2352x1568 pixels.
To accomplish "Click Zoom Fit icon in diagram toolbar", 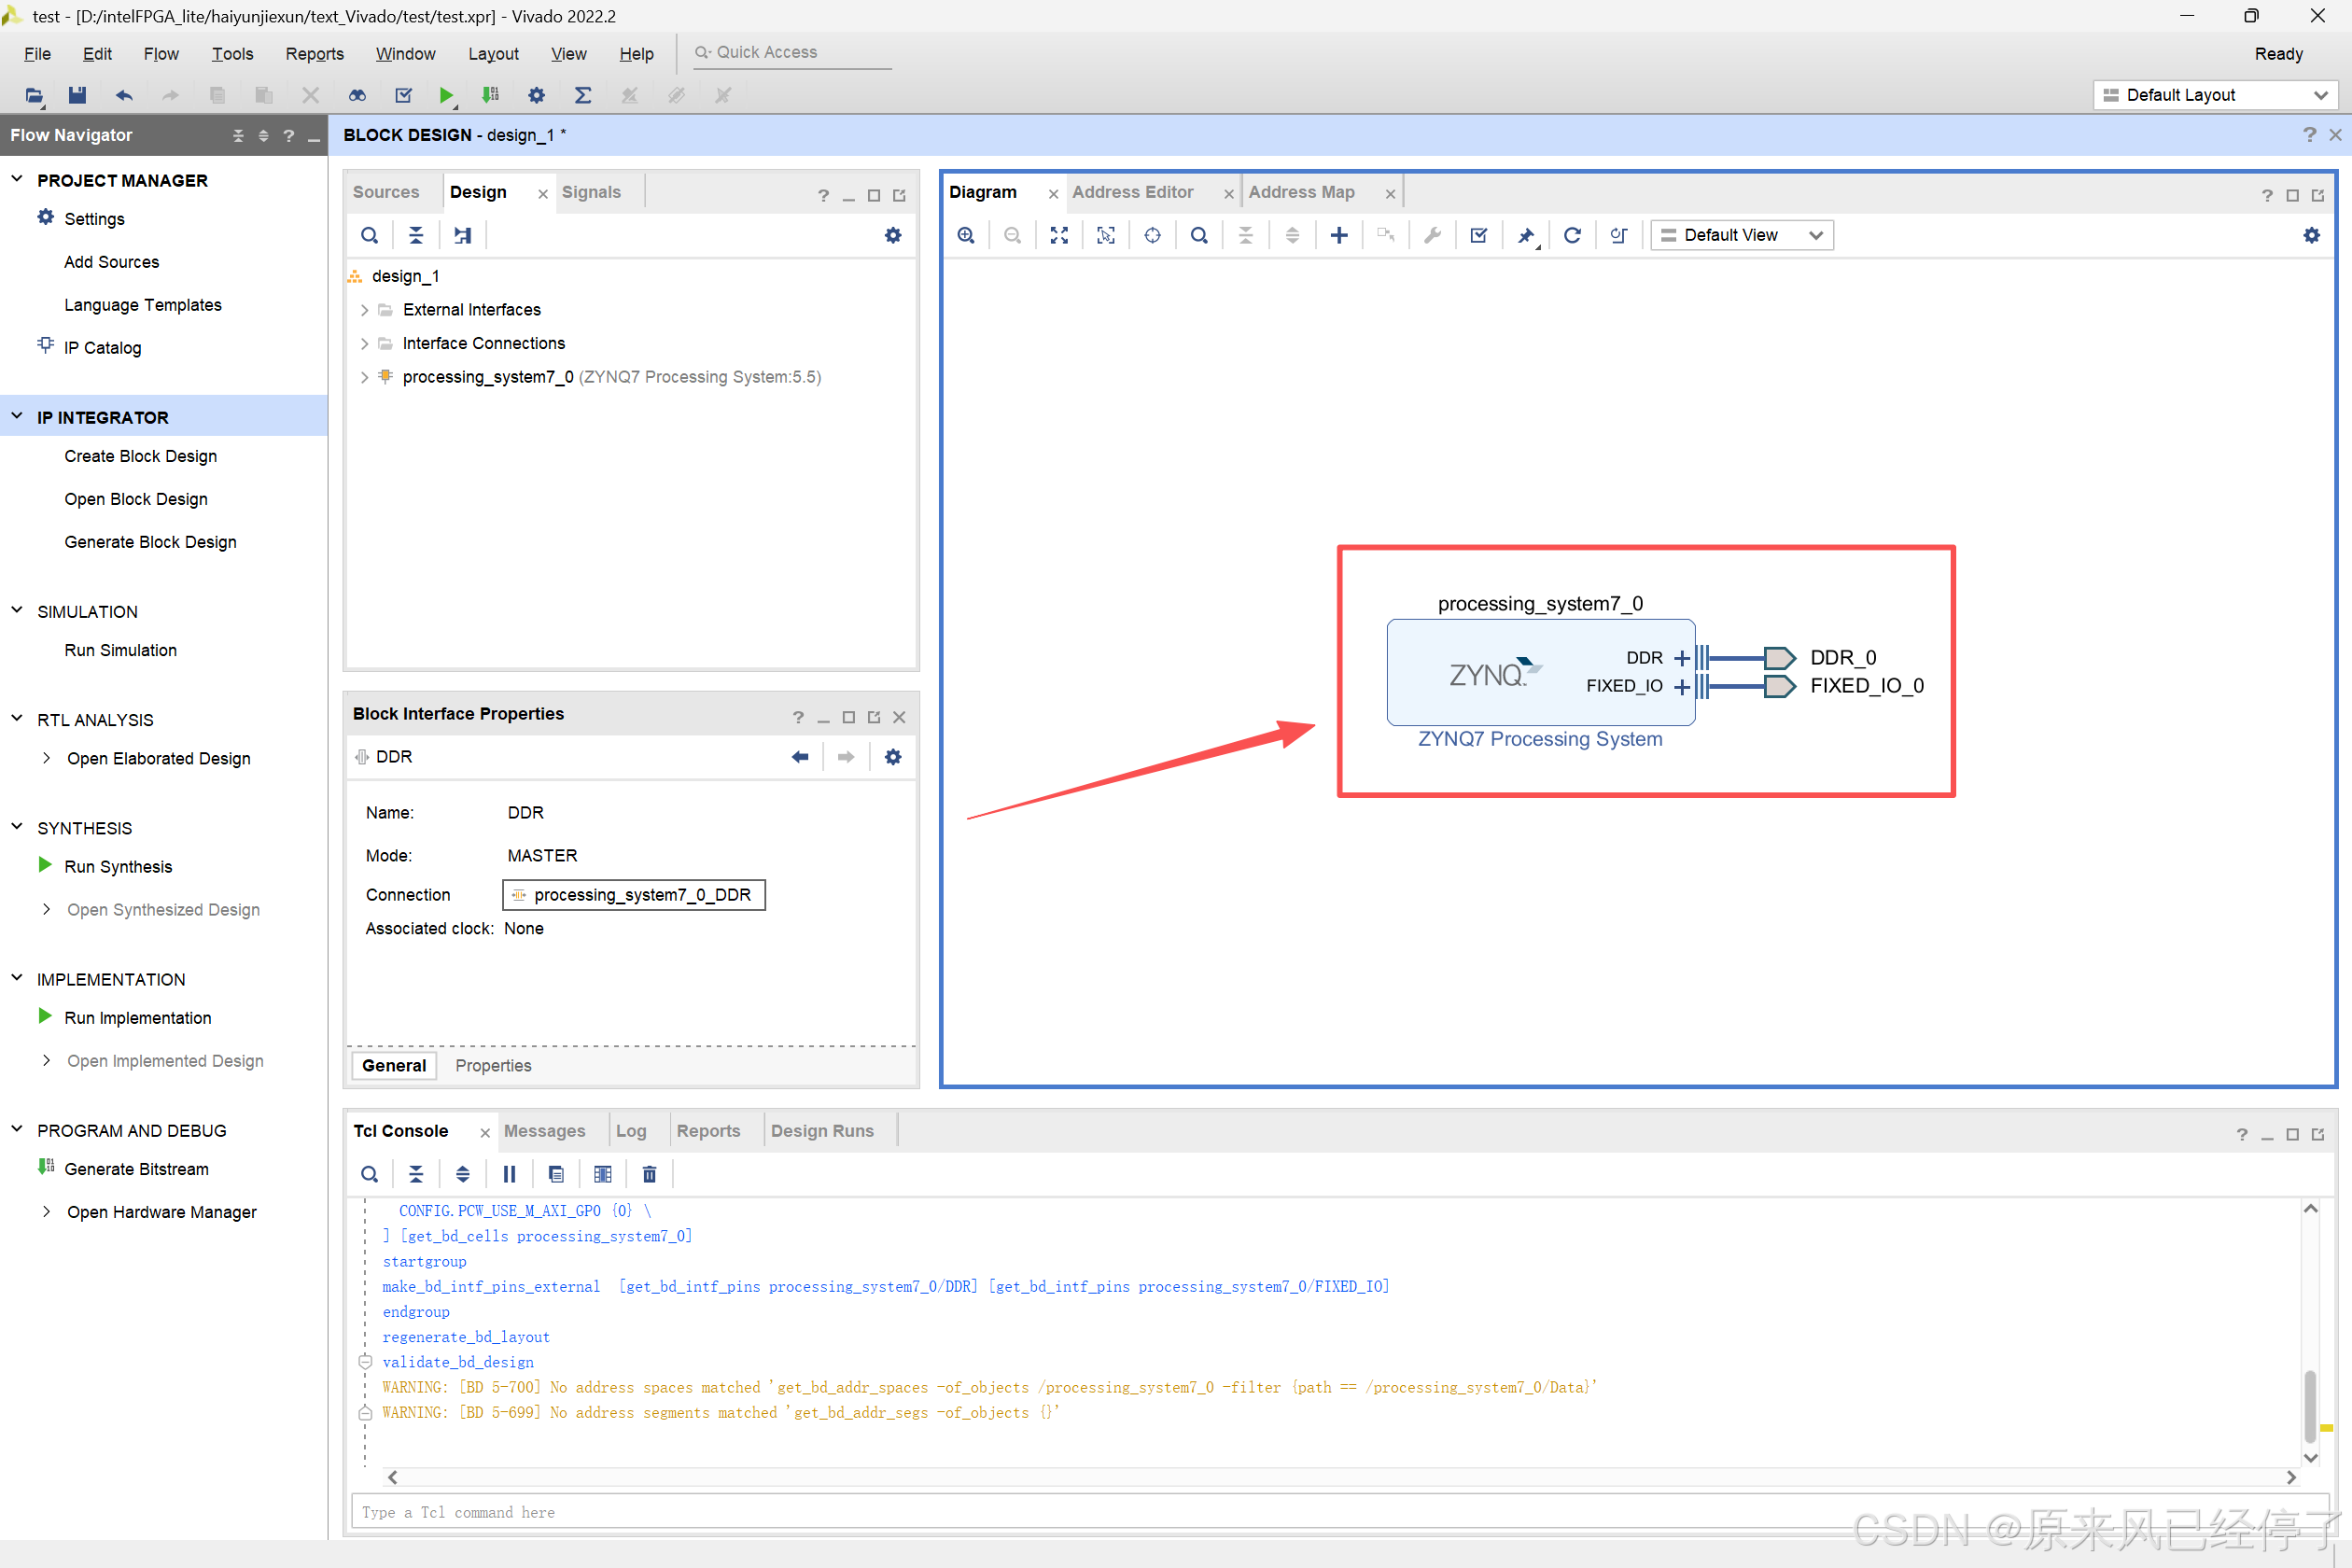I will 1059,235.
